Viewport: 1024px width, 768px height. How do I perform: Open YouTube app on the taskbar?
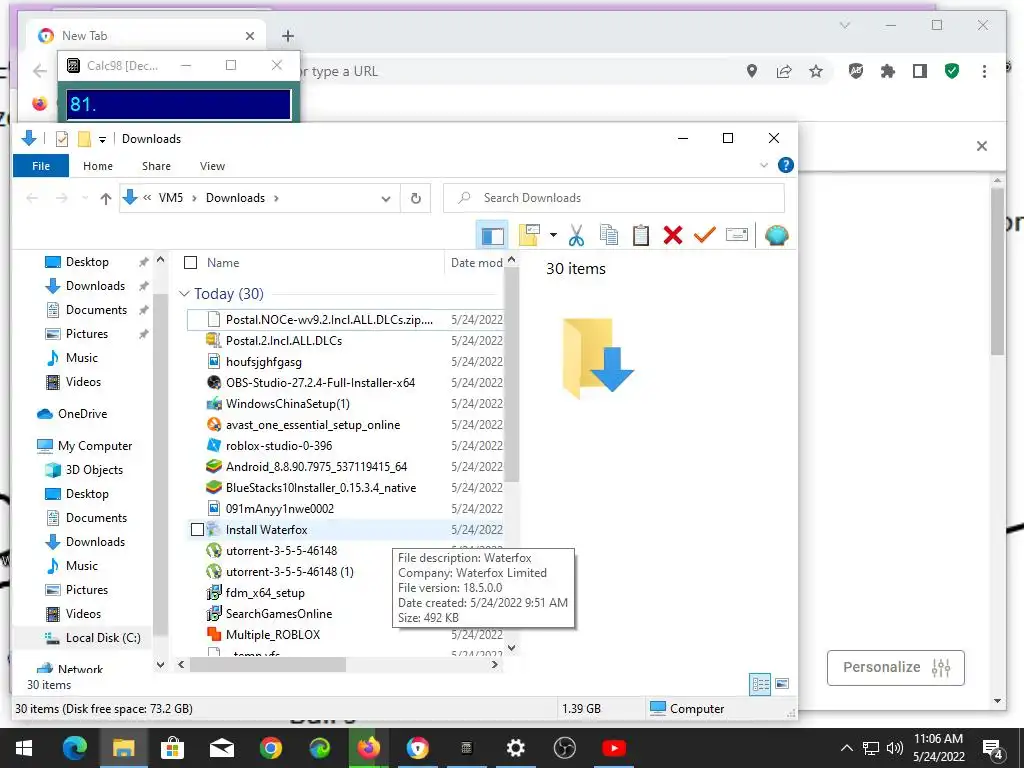pyautogui.click(x=614, y=748)
